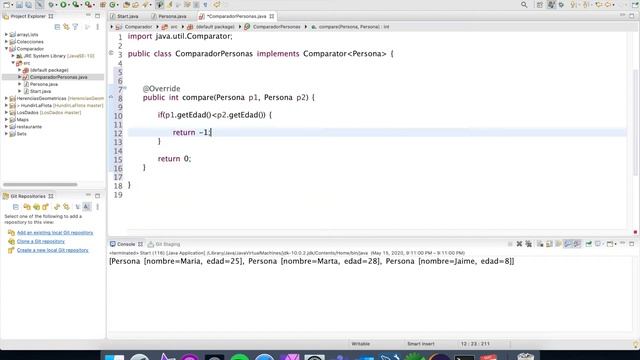
Task: Run the program with the green Run button
Action: point(63,5)
